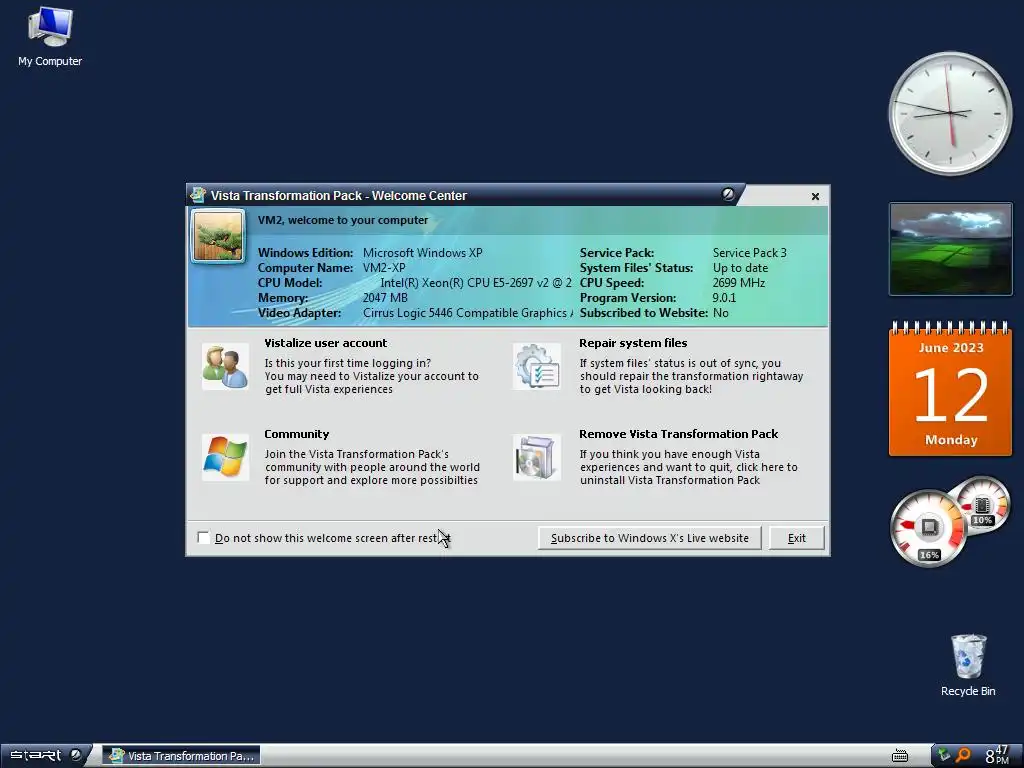Click the Intel(R) Xeon(R) CPU model text
Screen dimensions: 1024x768
point(476,283)
